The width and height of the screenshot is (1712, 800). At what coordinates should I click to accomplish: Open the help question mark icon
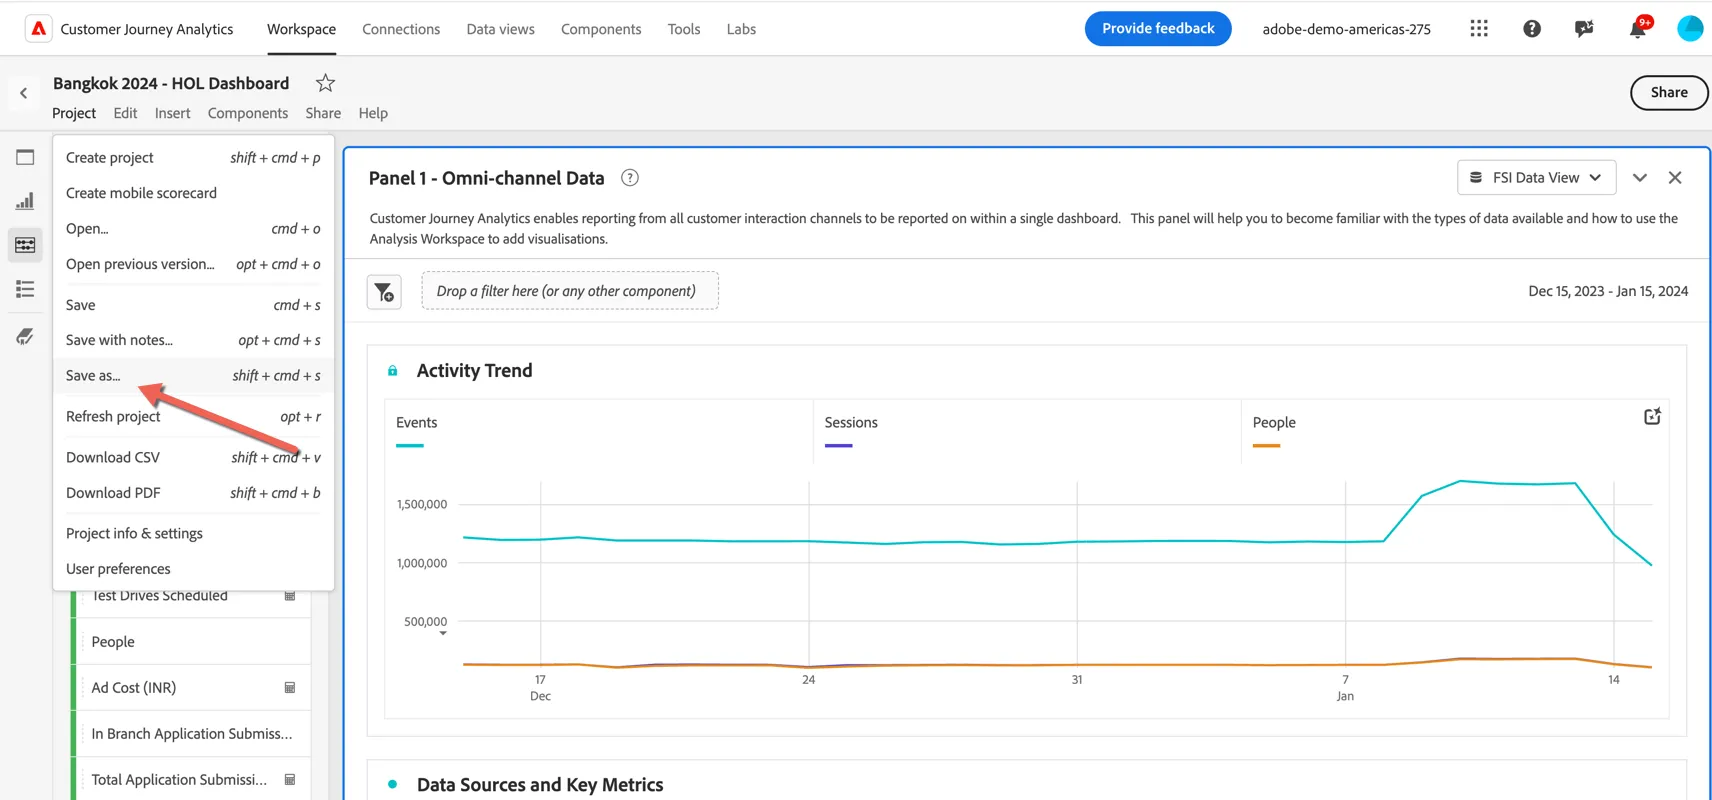[1532, 29]
